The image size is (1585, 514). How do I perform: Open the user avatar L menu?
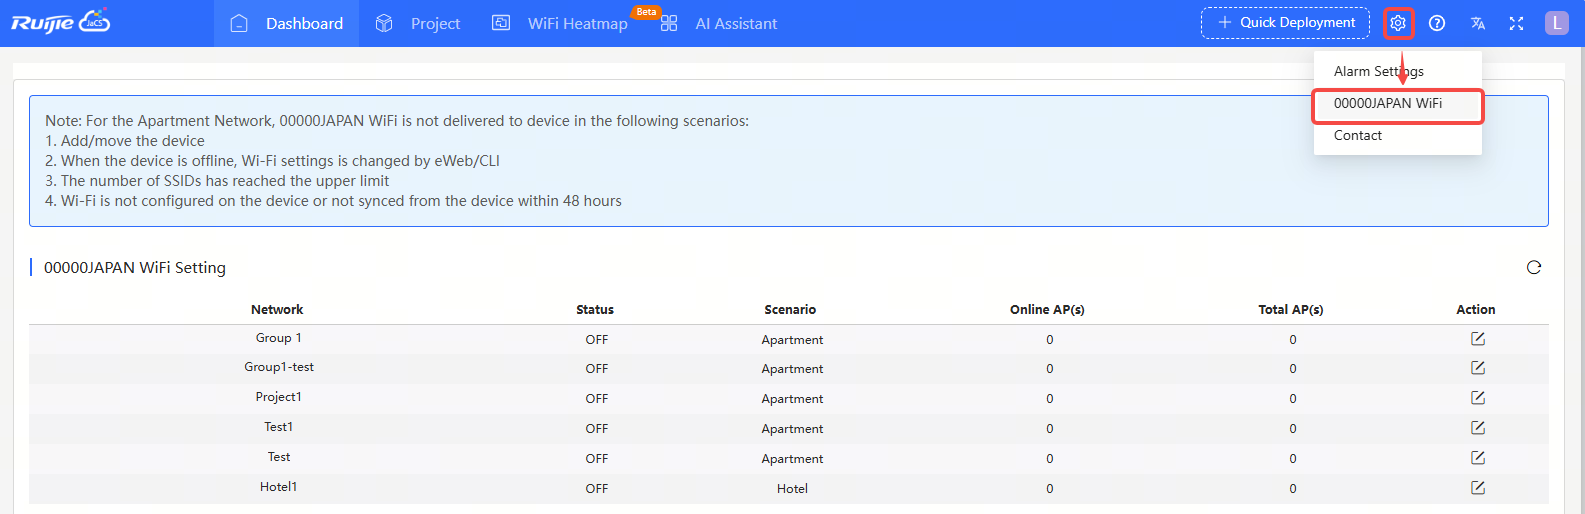(1557, 23)
